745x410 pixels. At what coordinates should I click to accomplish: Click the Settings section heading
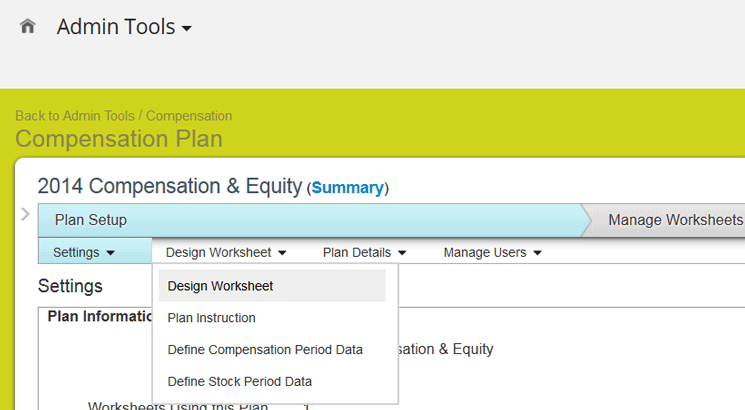tap(70, 286)
